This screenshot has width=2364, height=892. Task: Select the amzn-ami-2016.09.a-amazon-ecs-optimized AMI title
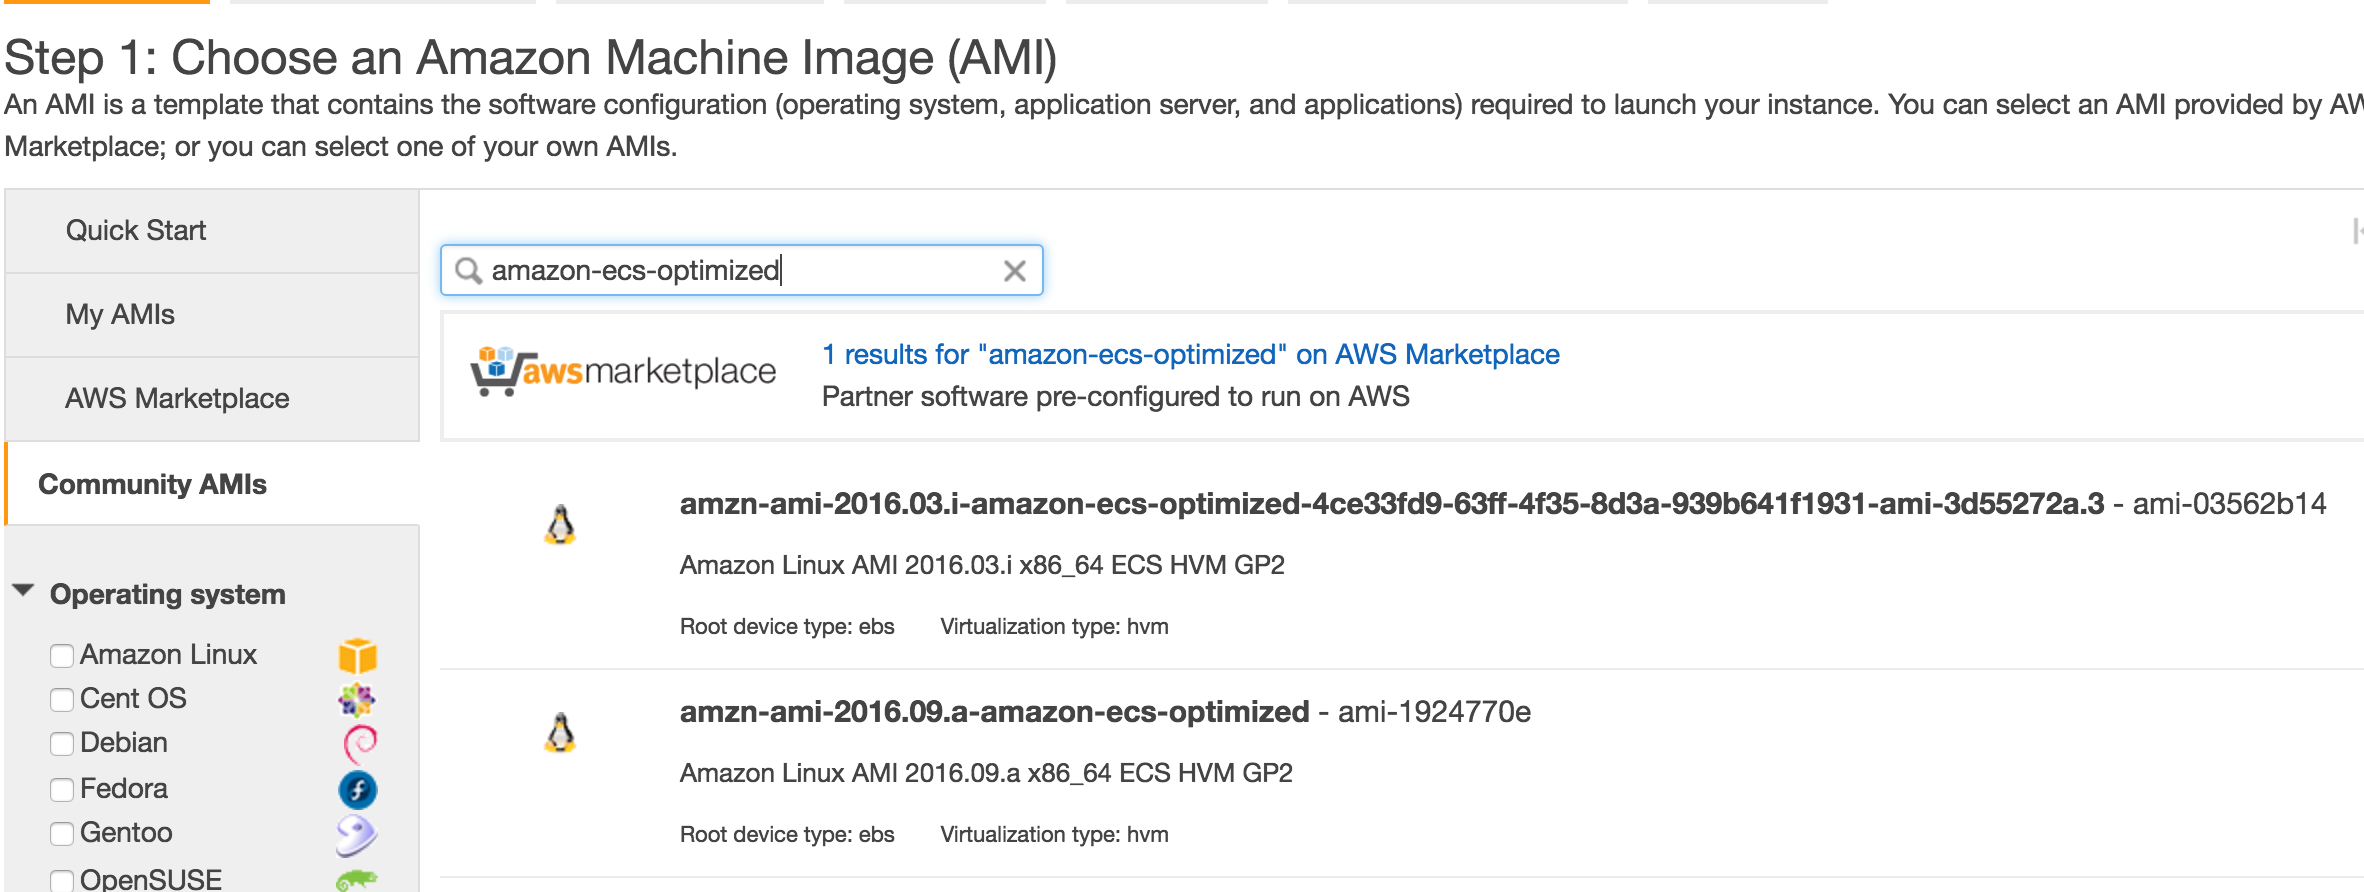pos(995,712)
